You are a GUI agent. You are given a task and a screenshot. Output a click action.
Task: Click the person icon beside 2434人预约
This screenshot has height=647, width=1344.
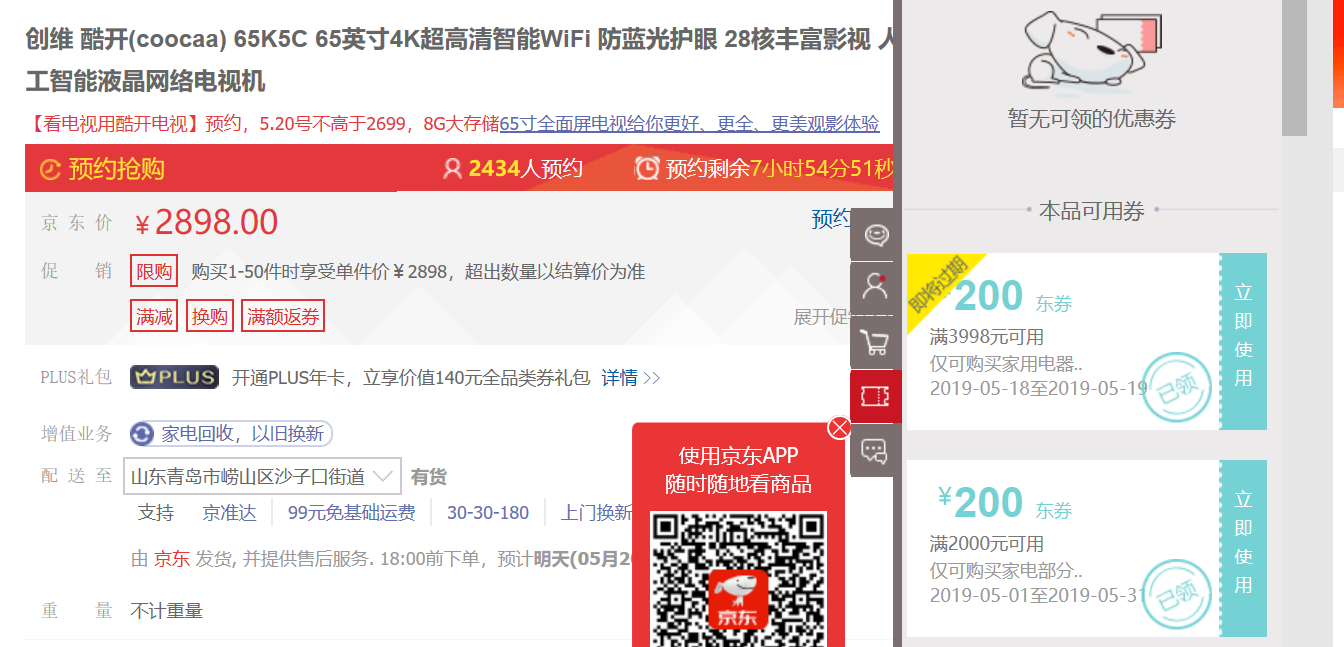click(x=452, y=168)
